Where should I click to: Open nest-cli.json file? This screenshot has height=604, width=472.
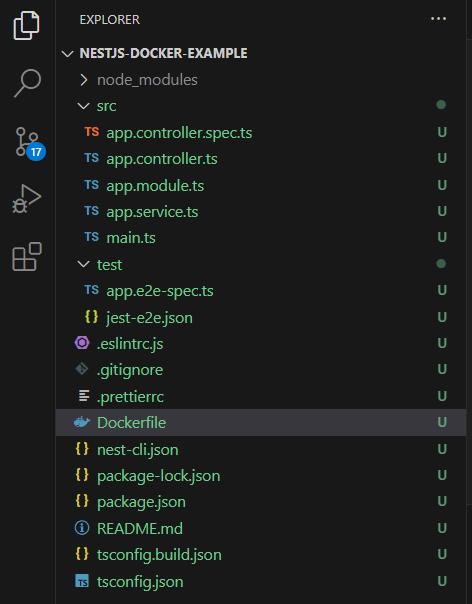point(261,450)
